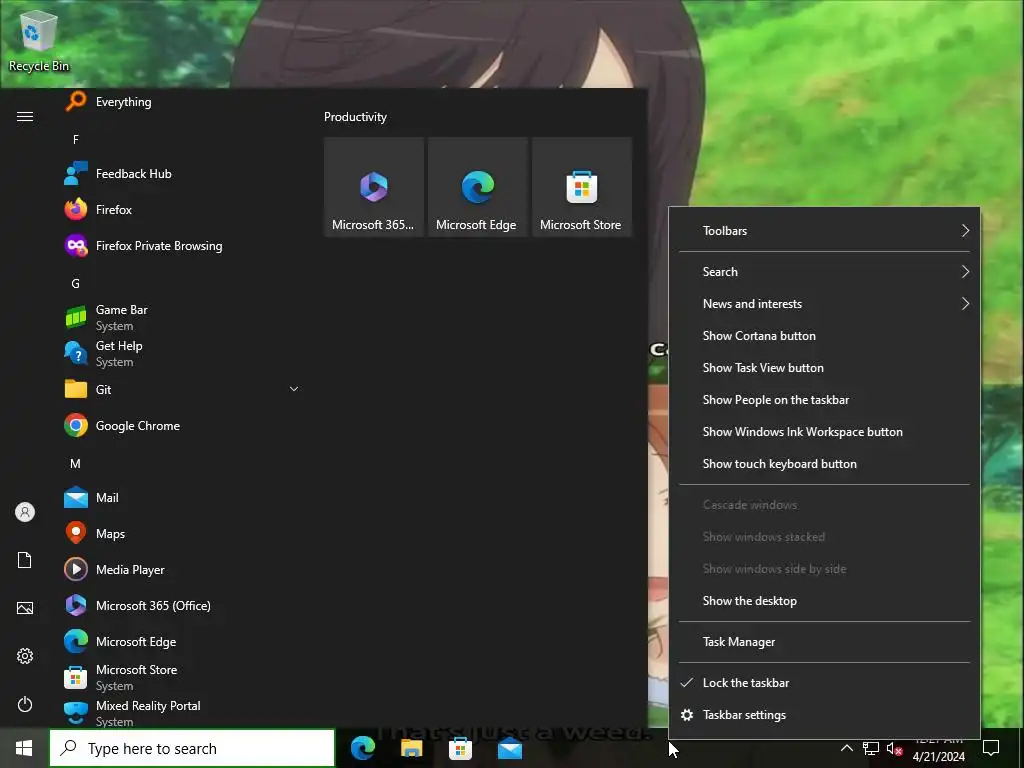This screenshot has width=1024, height=768.
Task: Click the Microsoft Store Productivity tile
Action: pos(582,187)
